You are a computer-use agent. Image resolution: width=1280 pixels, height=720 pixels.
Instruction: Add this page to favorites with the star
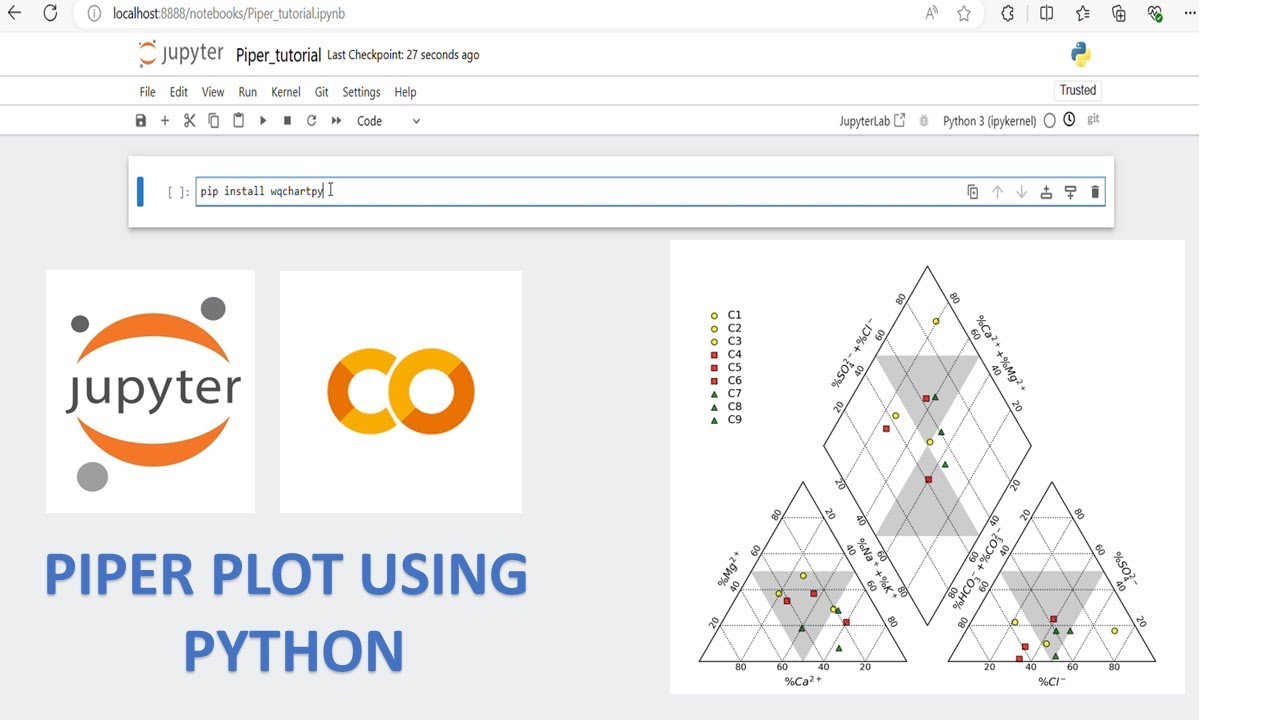(x=964, y=14)
